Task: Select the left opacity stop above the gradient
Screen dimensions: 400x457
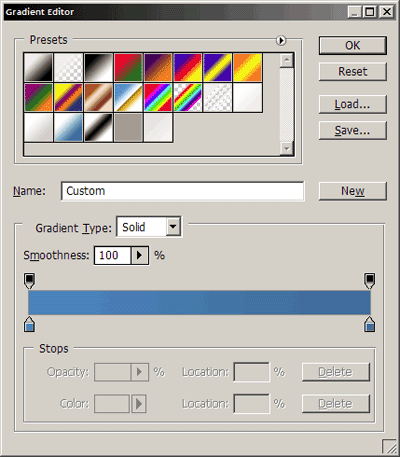Action: point(29,281)
